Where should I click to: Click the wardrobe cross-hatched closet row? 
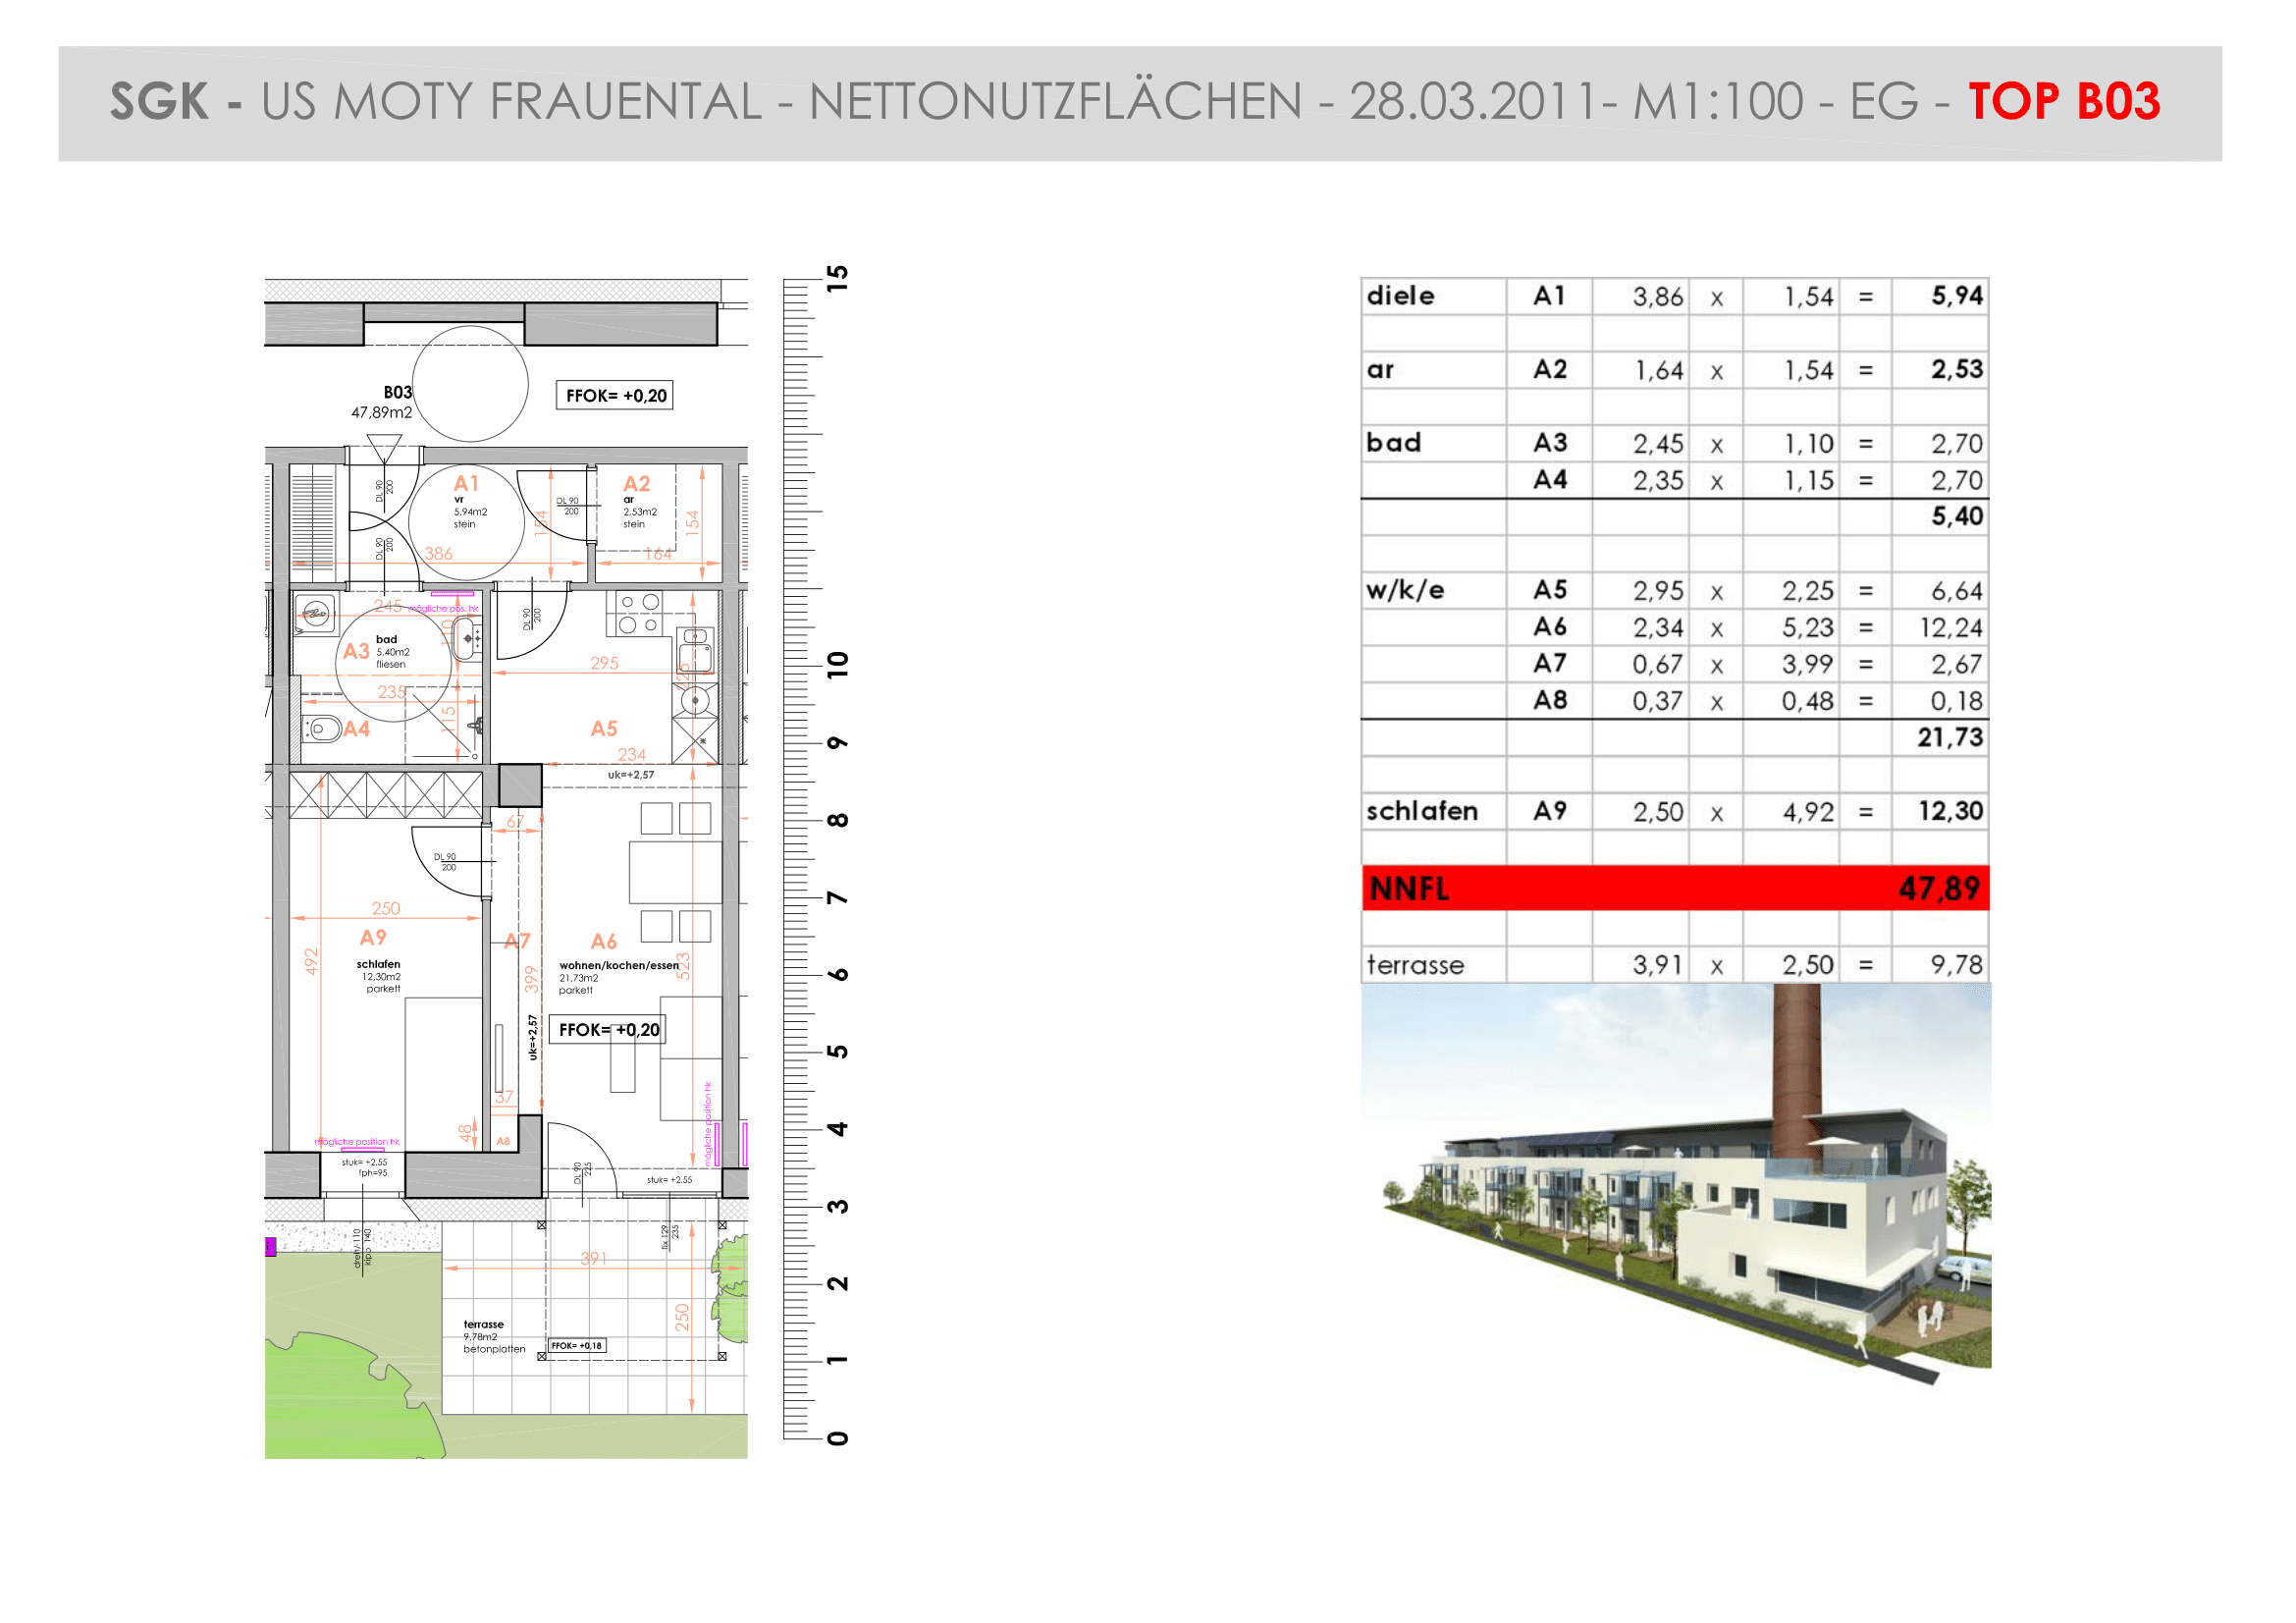click(x=386, y=795)
